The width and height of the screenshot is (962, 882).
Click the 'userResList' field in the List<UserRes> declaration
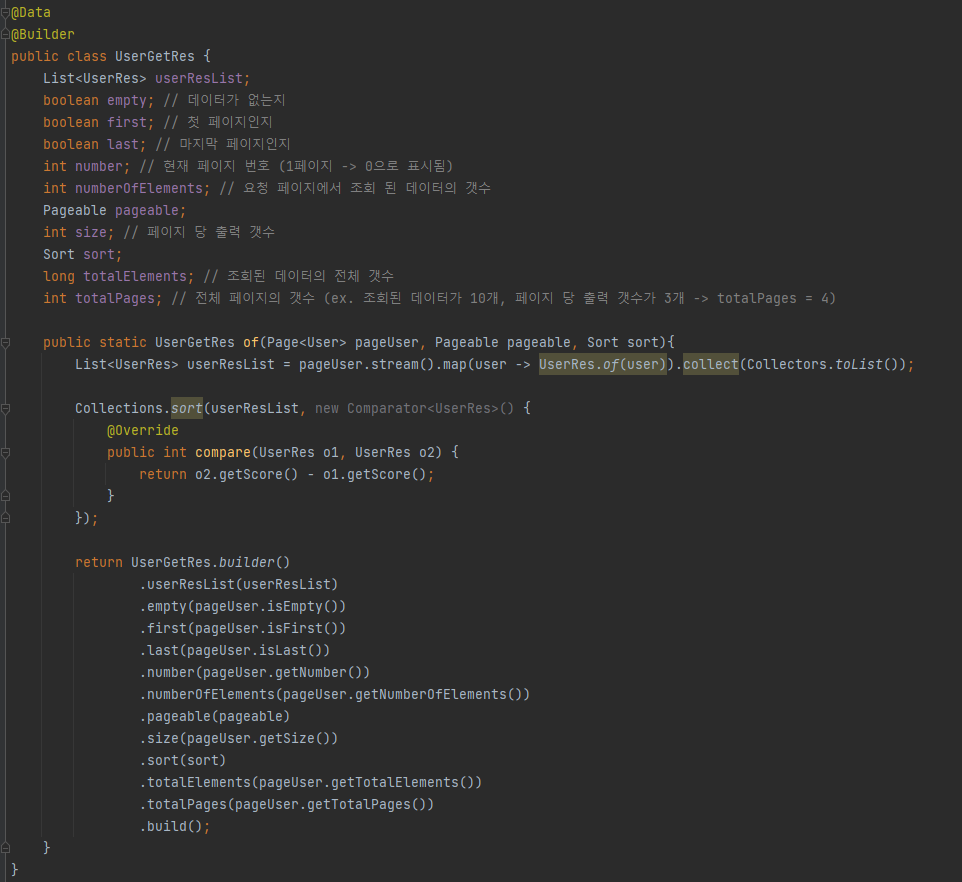(x=199, y=79)
